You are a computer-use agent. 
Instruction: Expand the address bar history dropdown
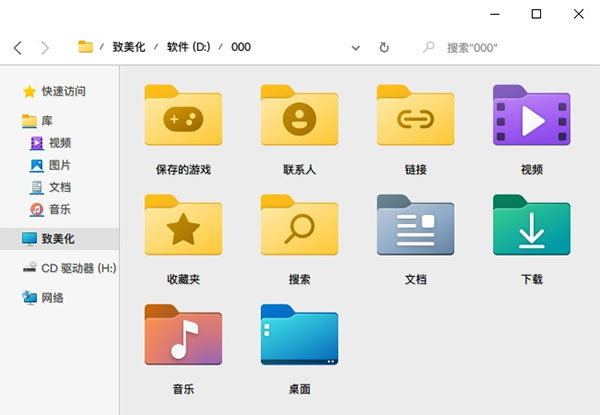356,47
